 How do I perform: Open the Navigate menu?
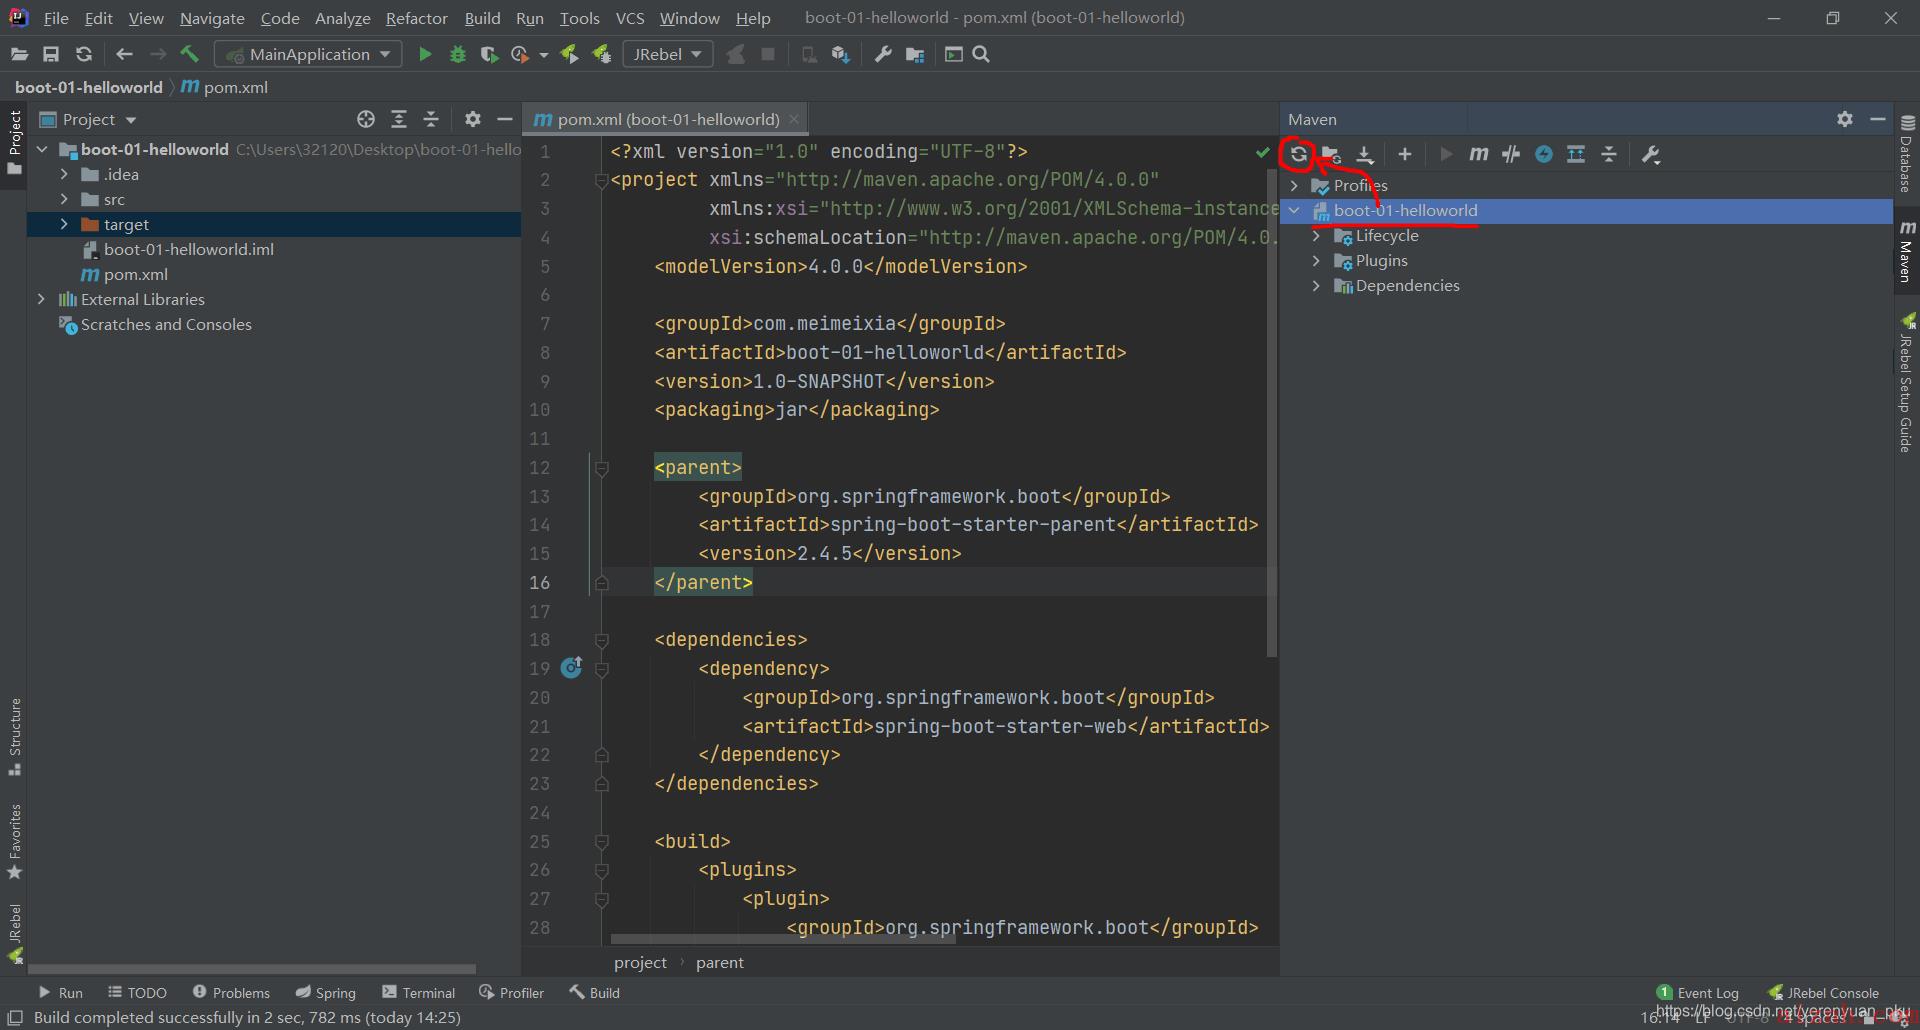[212, 18]
